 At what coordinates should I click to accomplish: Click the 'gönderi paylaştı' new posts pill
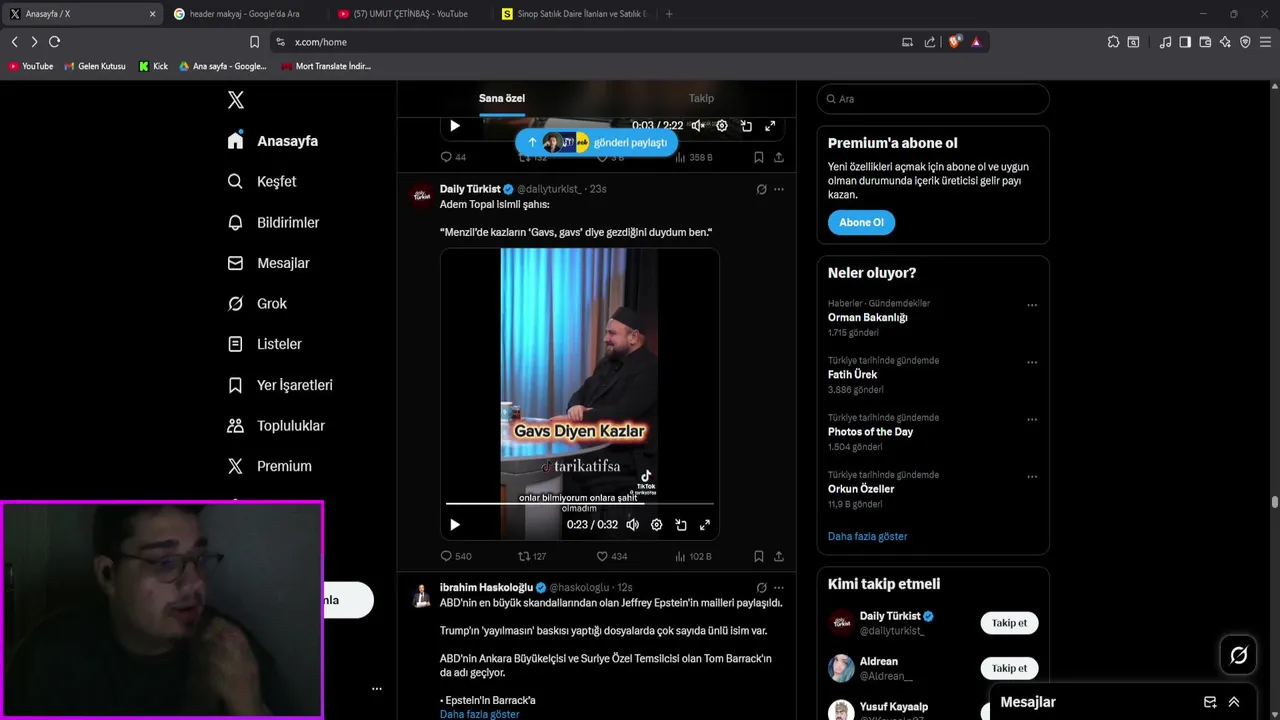tap(596, 142)
